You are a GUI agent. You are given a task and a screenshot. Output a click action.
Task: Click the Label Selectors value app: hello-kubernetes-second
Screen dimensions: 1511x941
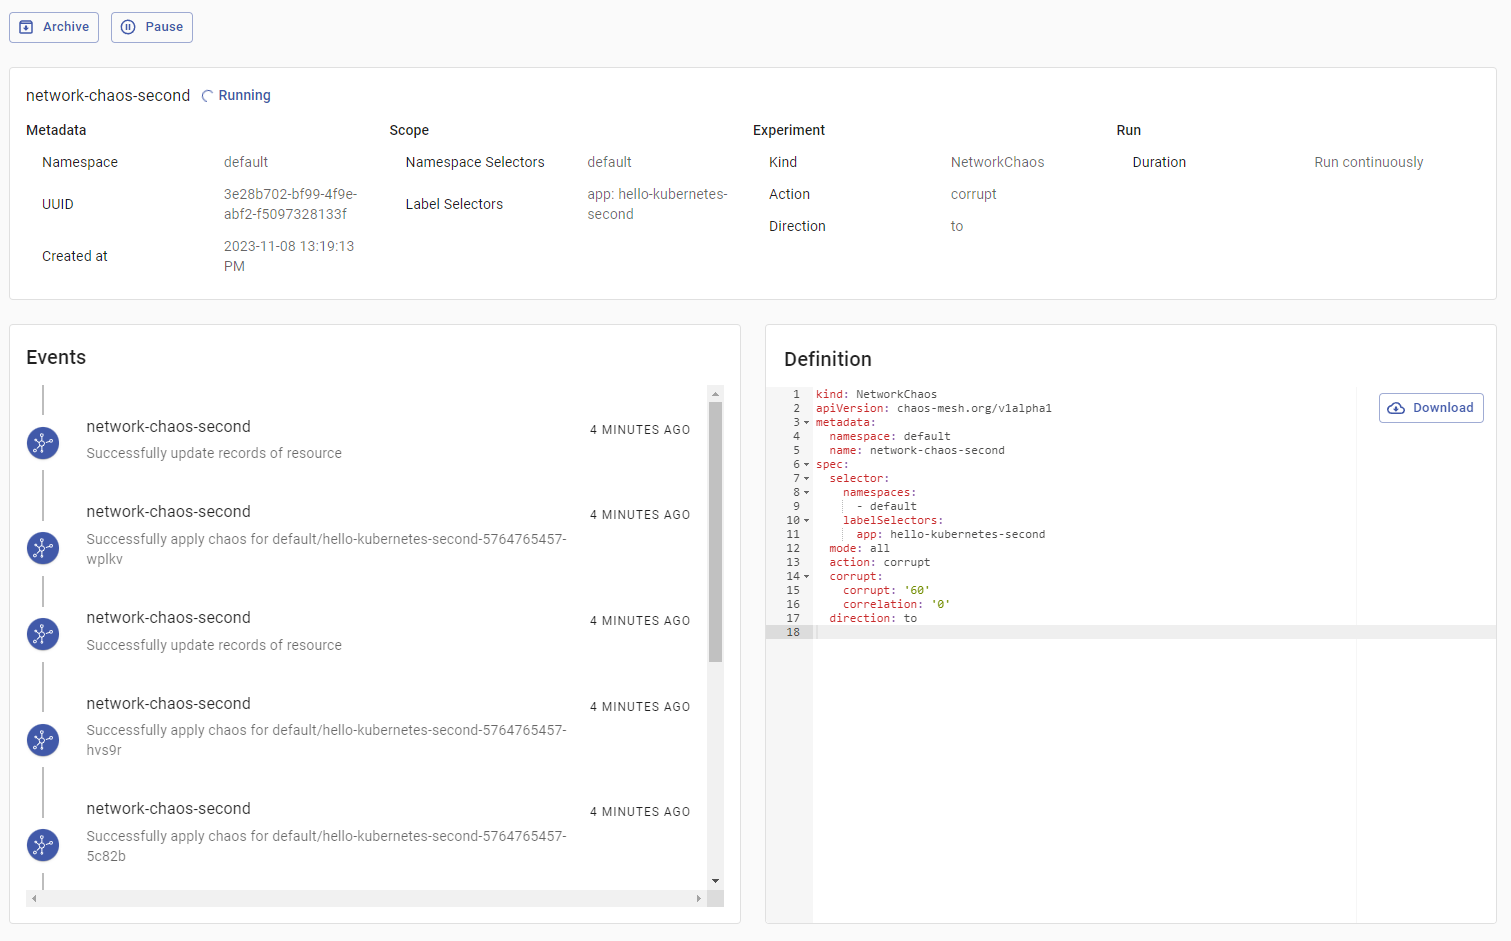pyautogui.click(x=657, y=204)
